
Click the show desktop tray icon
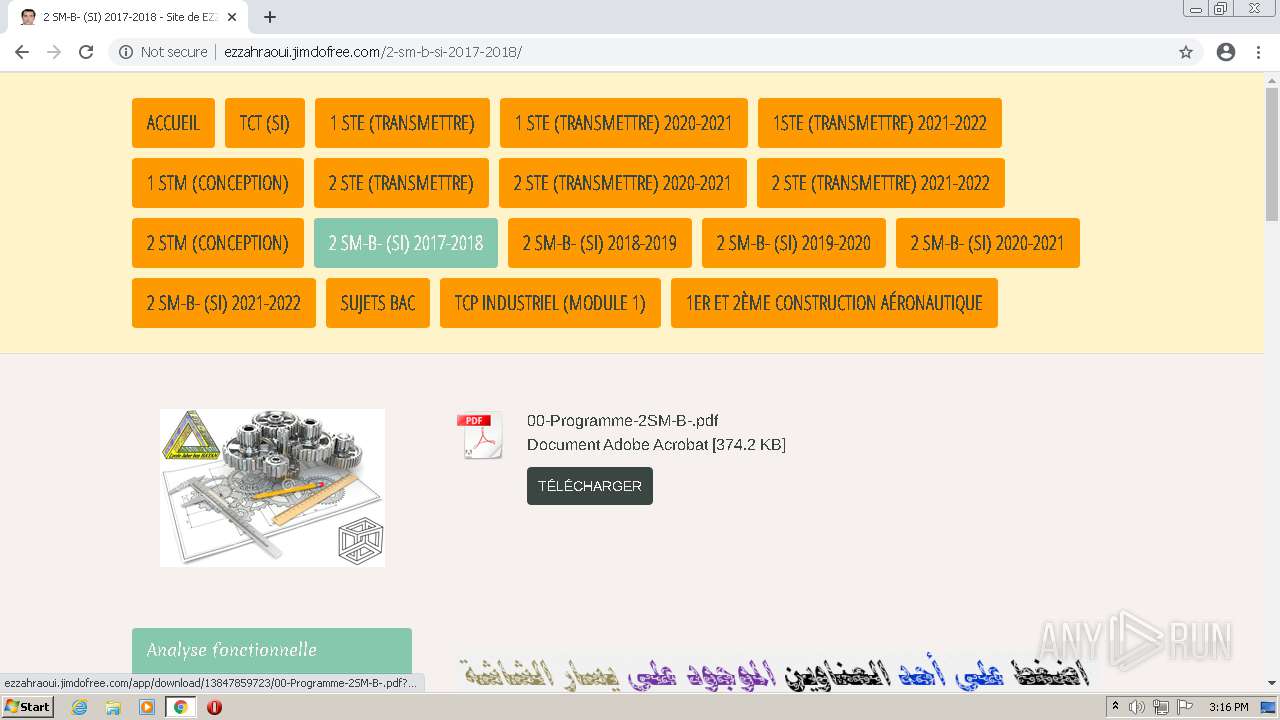(1268, 707)
